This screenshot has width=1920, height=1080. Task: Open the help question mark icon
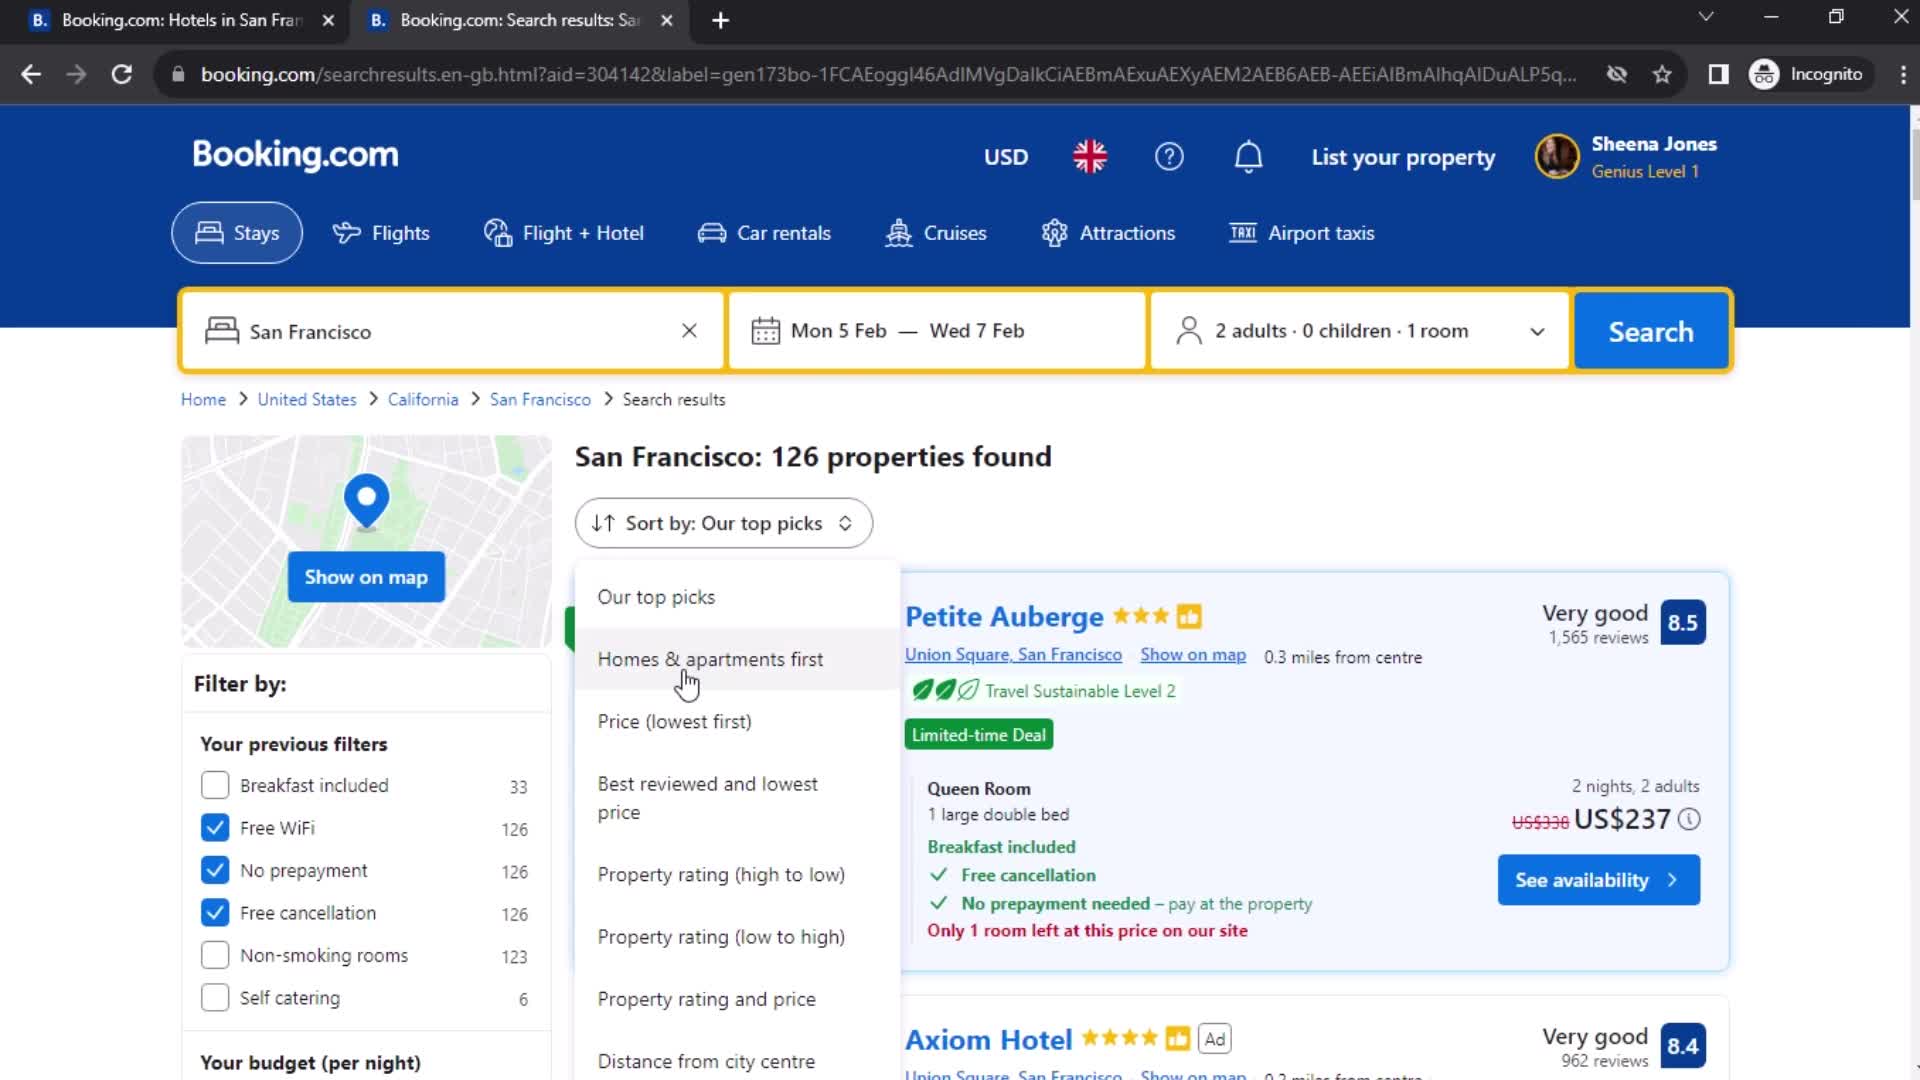1169,157
